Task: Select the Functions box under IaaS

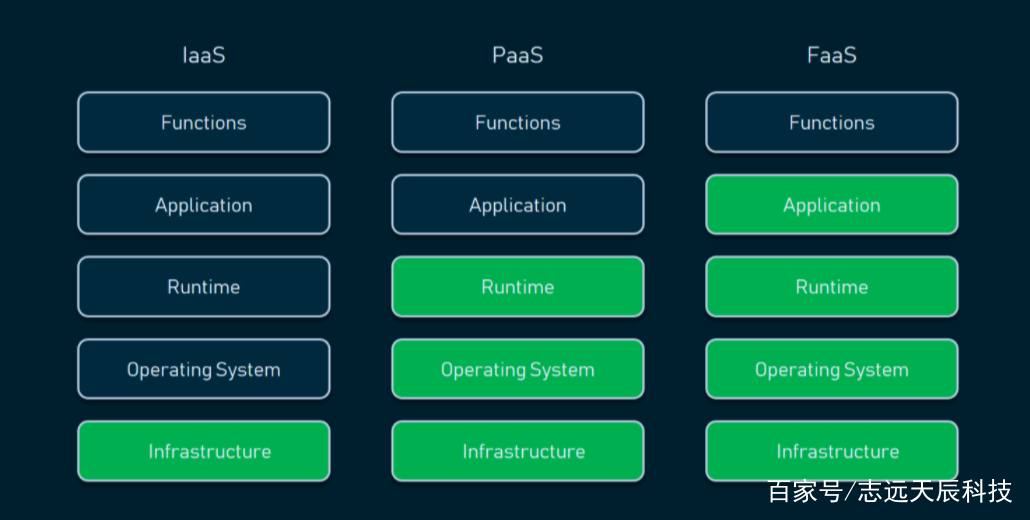Action: click(x=204, y=122)
